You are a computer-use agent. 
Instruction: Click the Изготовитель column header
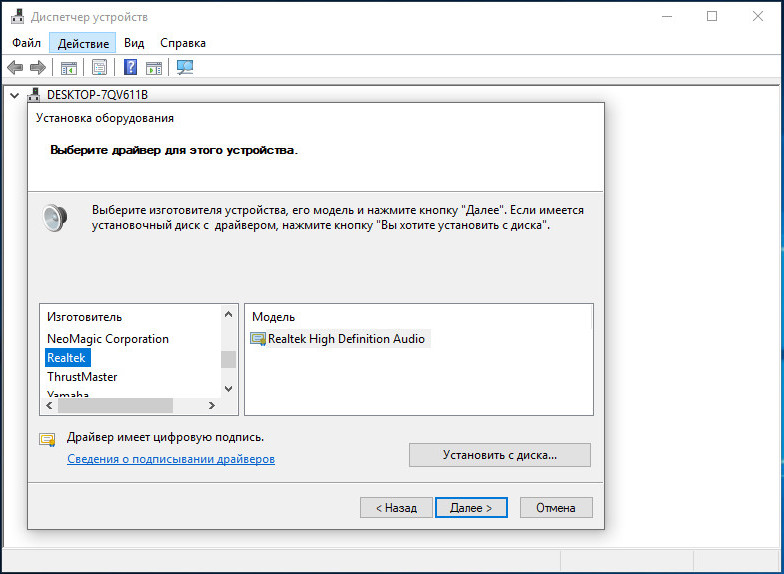tap(84, 317)
